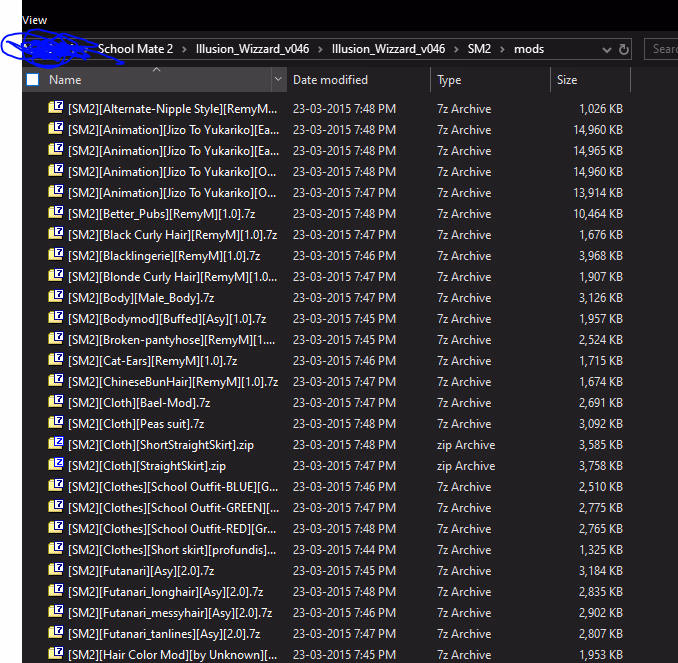Select file [SM2][Better_Pubs][RemyM][1.0].7z
The width and height of the screenshot is (678, 663).
pos(161,214)
